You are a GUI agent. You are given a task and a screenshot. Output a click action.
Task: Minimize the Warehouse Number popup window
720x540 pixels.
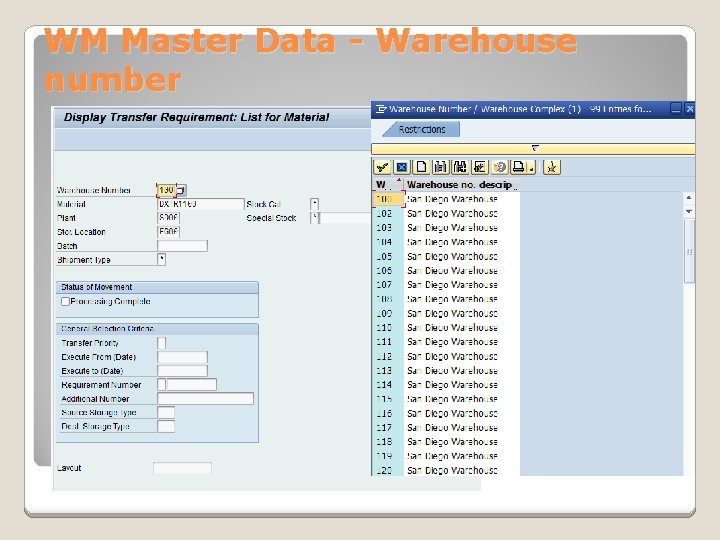675,109
